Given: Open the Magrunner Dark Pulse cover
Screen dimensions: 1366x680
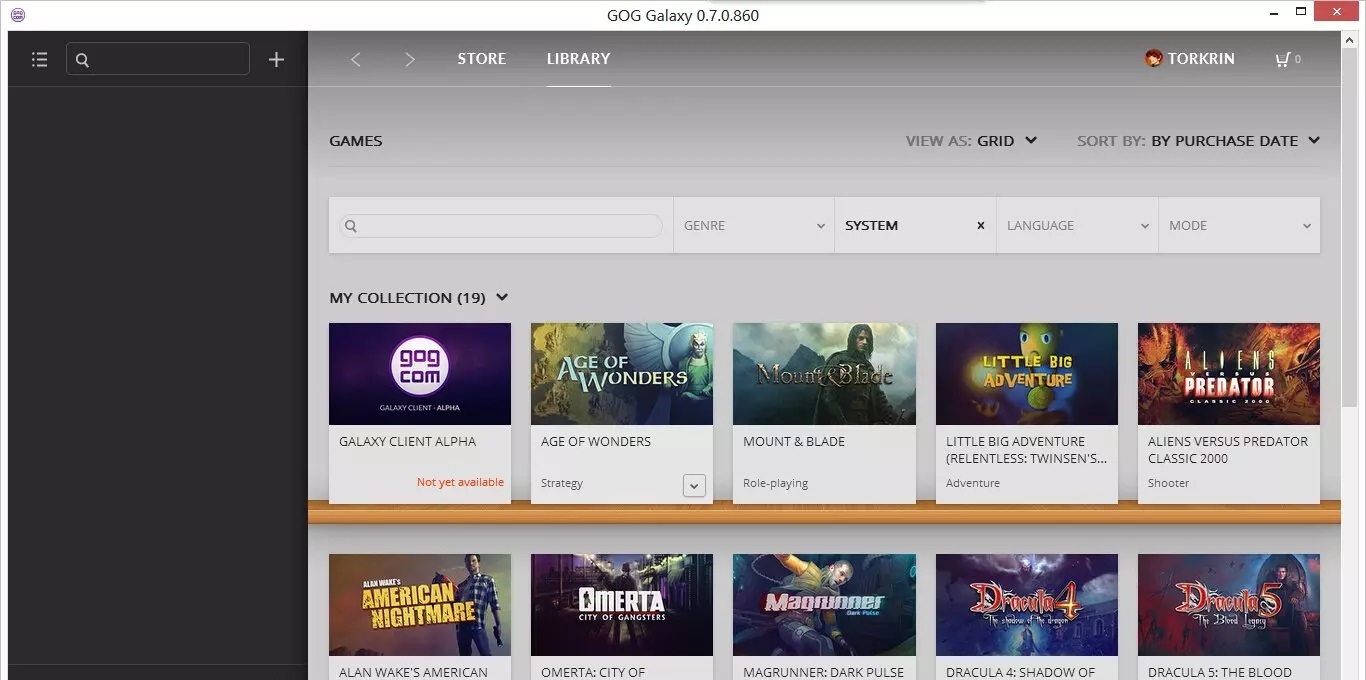Looking at the screenshot, I should [824, 605].
